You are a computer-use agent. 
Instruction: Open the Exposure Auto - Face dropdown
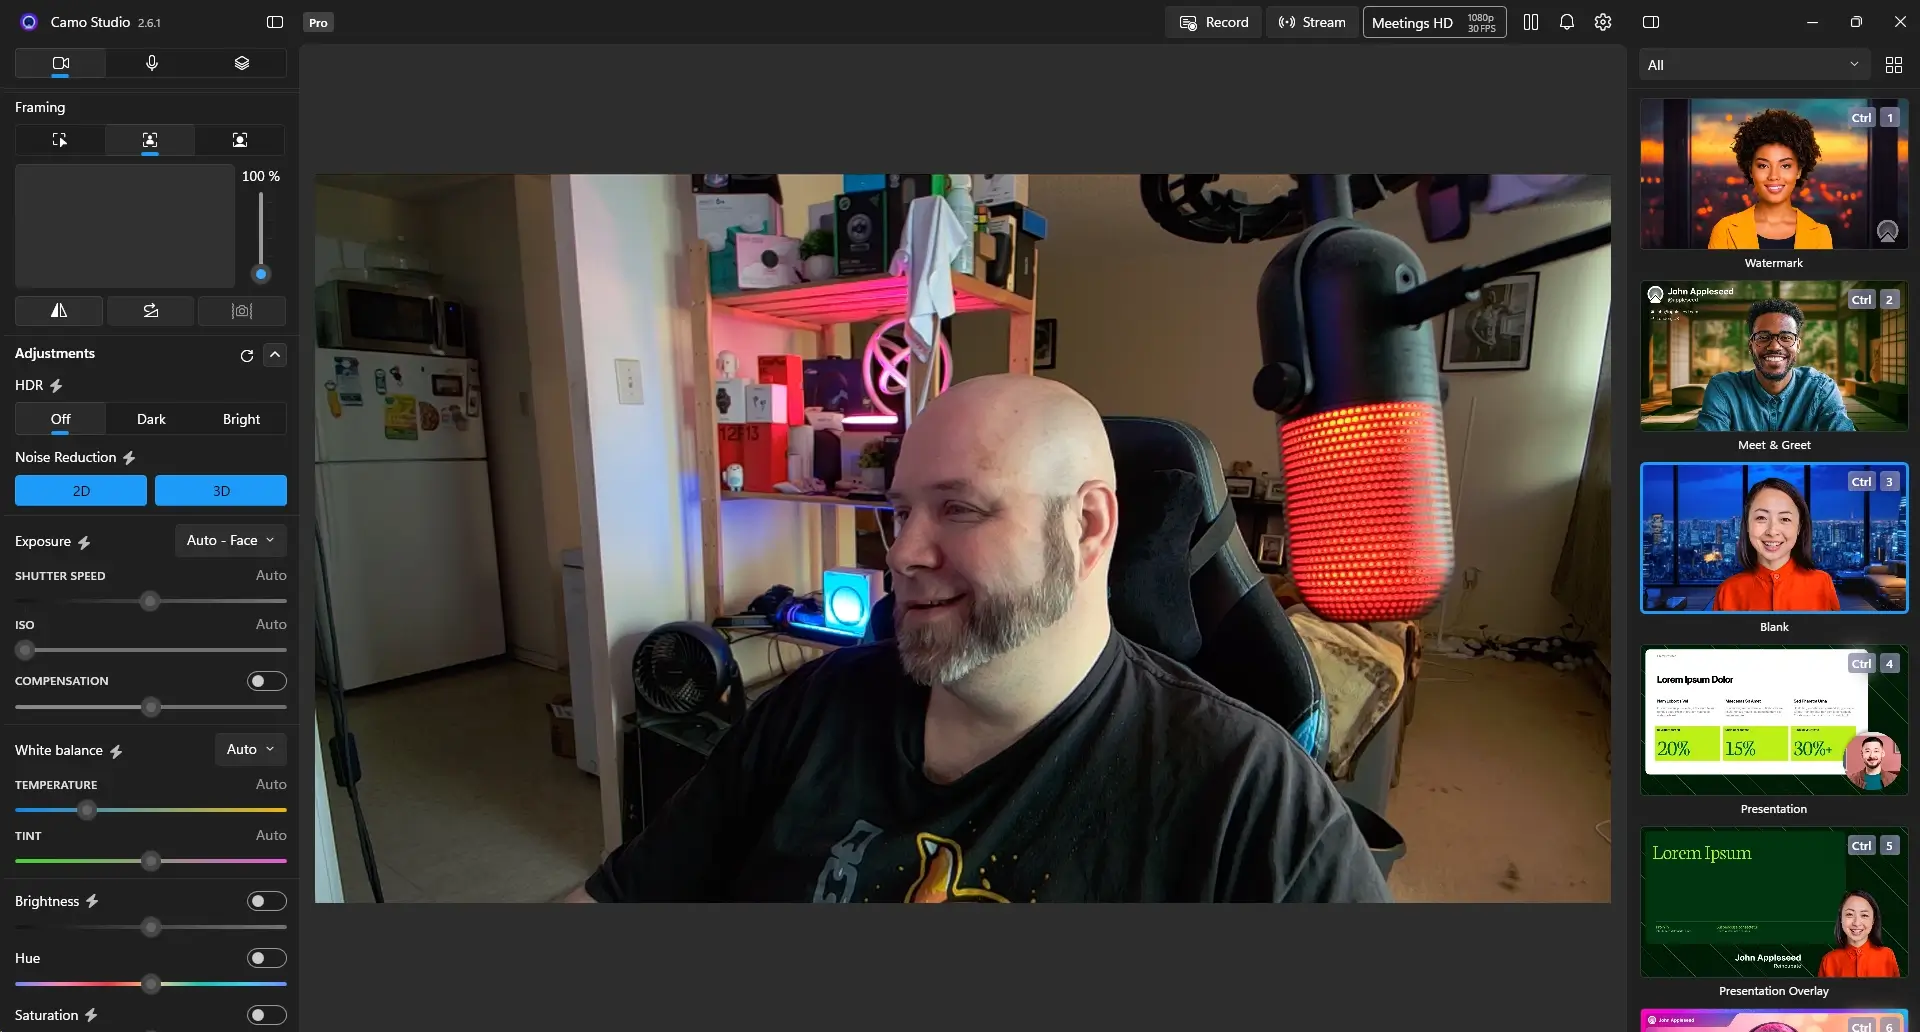[x=231, y=540]
